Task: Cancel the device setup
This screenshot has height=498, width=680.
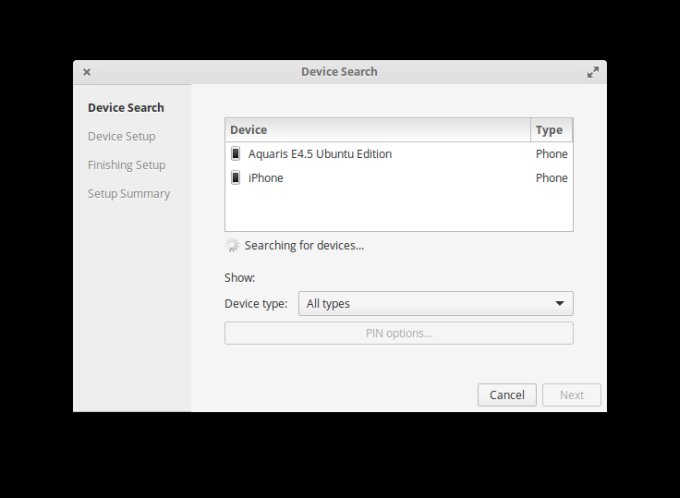Action: (x=507, y=395)
